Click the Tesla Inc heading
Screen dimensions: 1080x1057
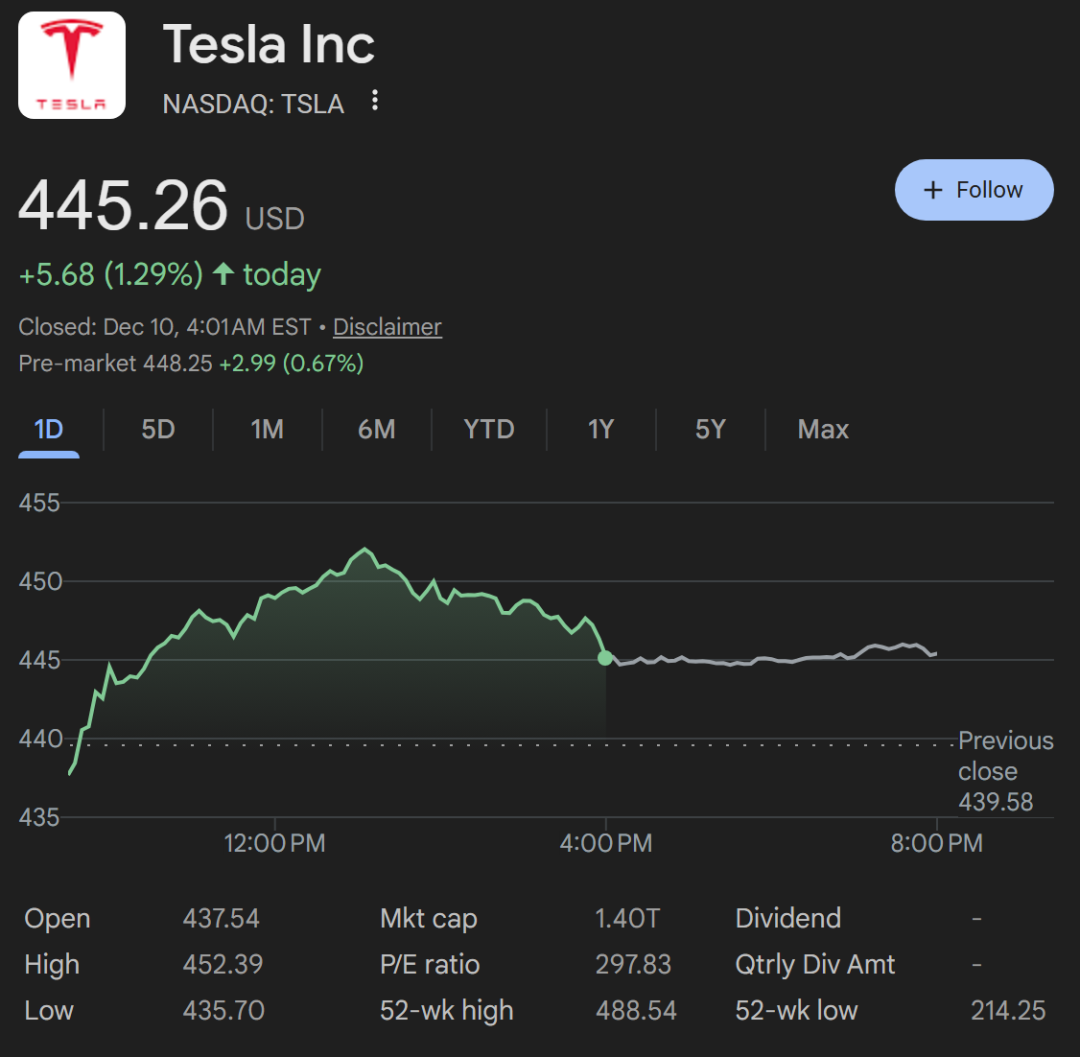(268, 45)
